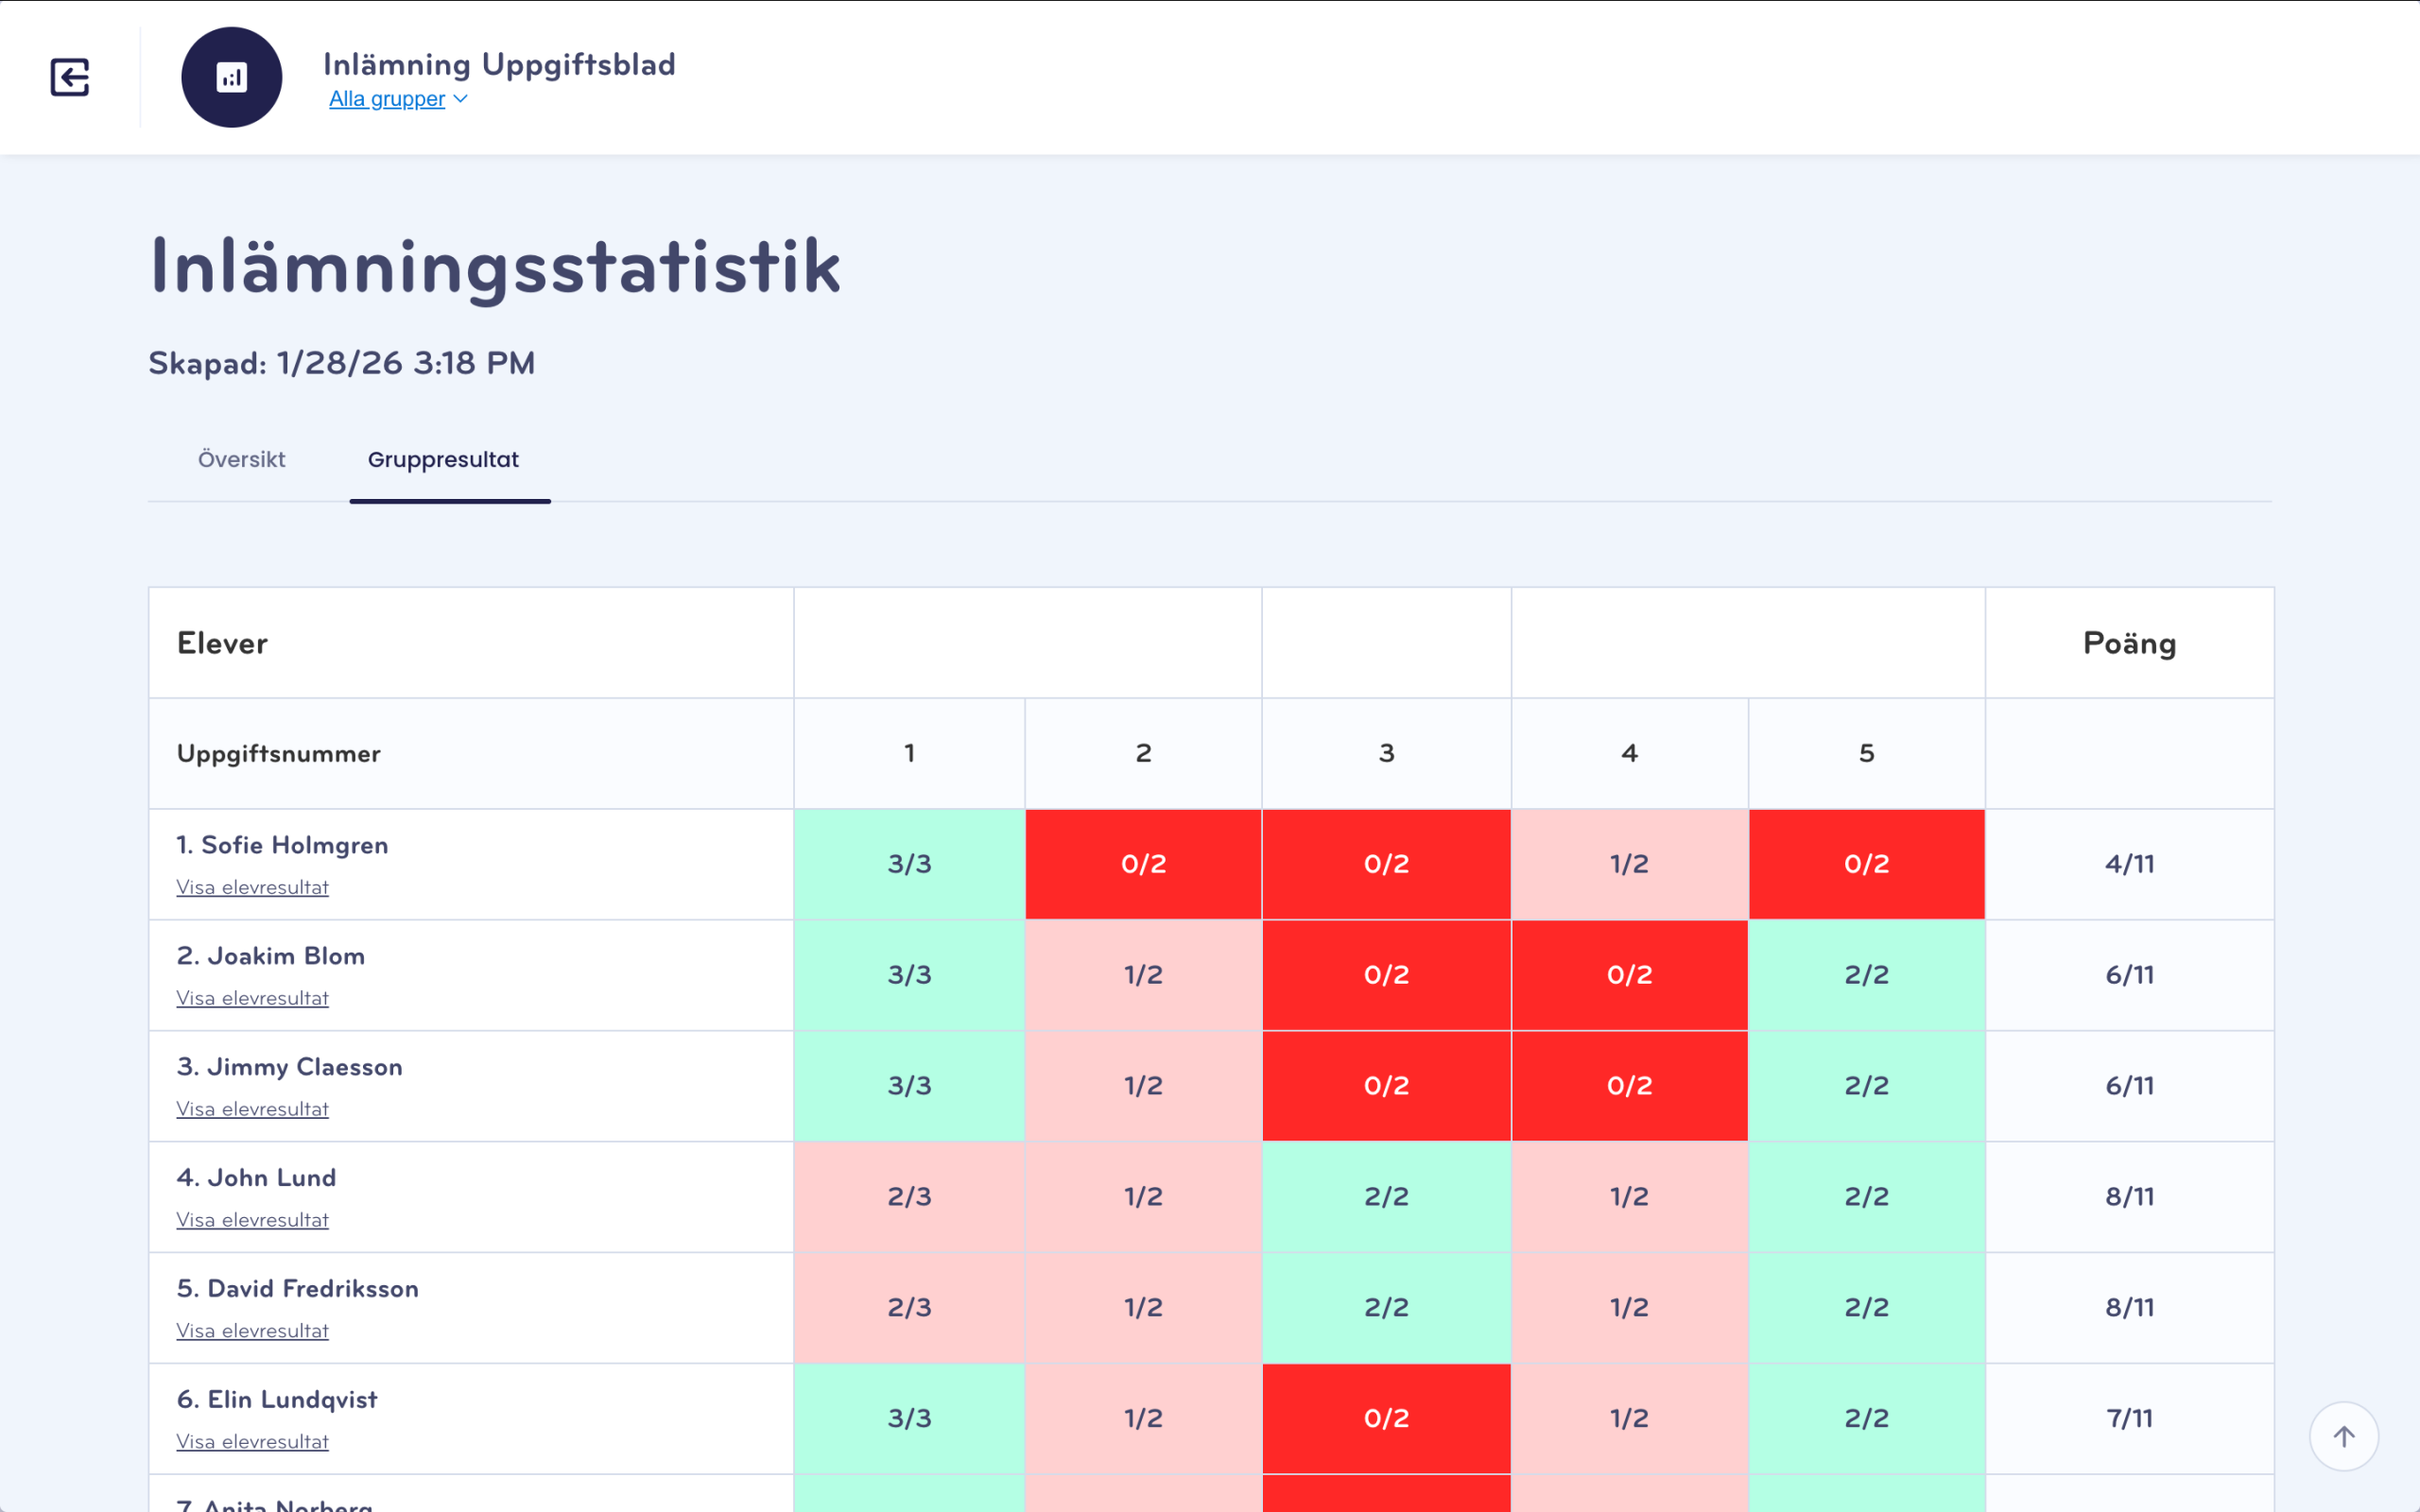Click Joakim Blom's green 3/3 cell
The height and width of the screenshot is (1512, 2420).
point(909,975)
